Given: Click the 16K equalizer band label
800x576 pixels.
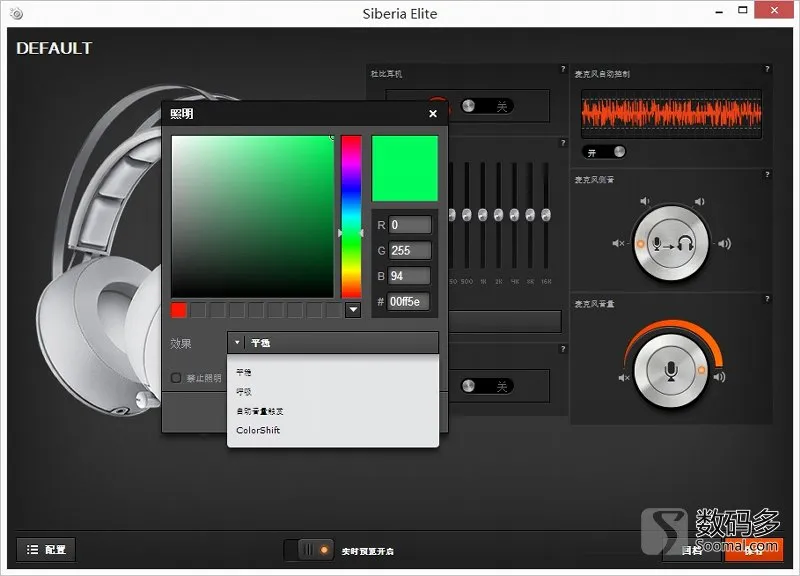Looking at the screenshot, I should pyautogui.click(x=546, y=282).
